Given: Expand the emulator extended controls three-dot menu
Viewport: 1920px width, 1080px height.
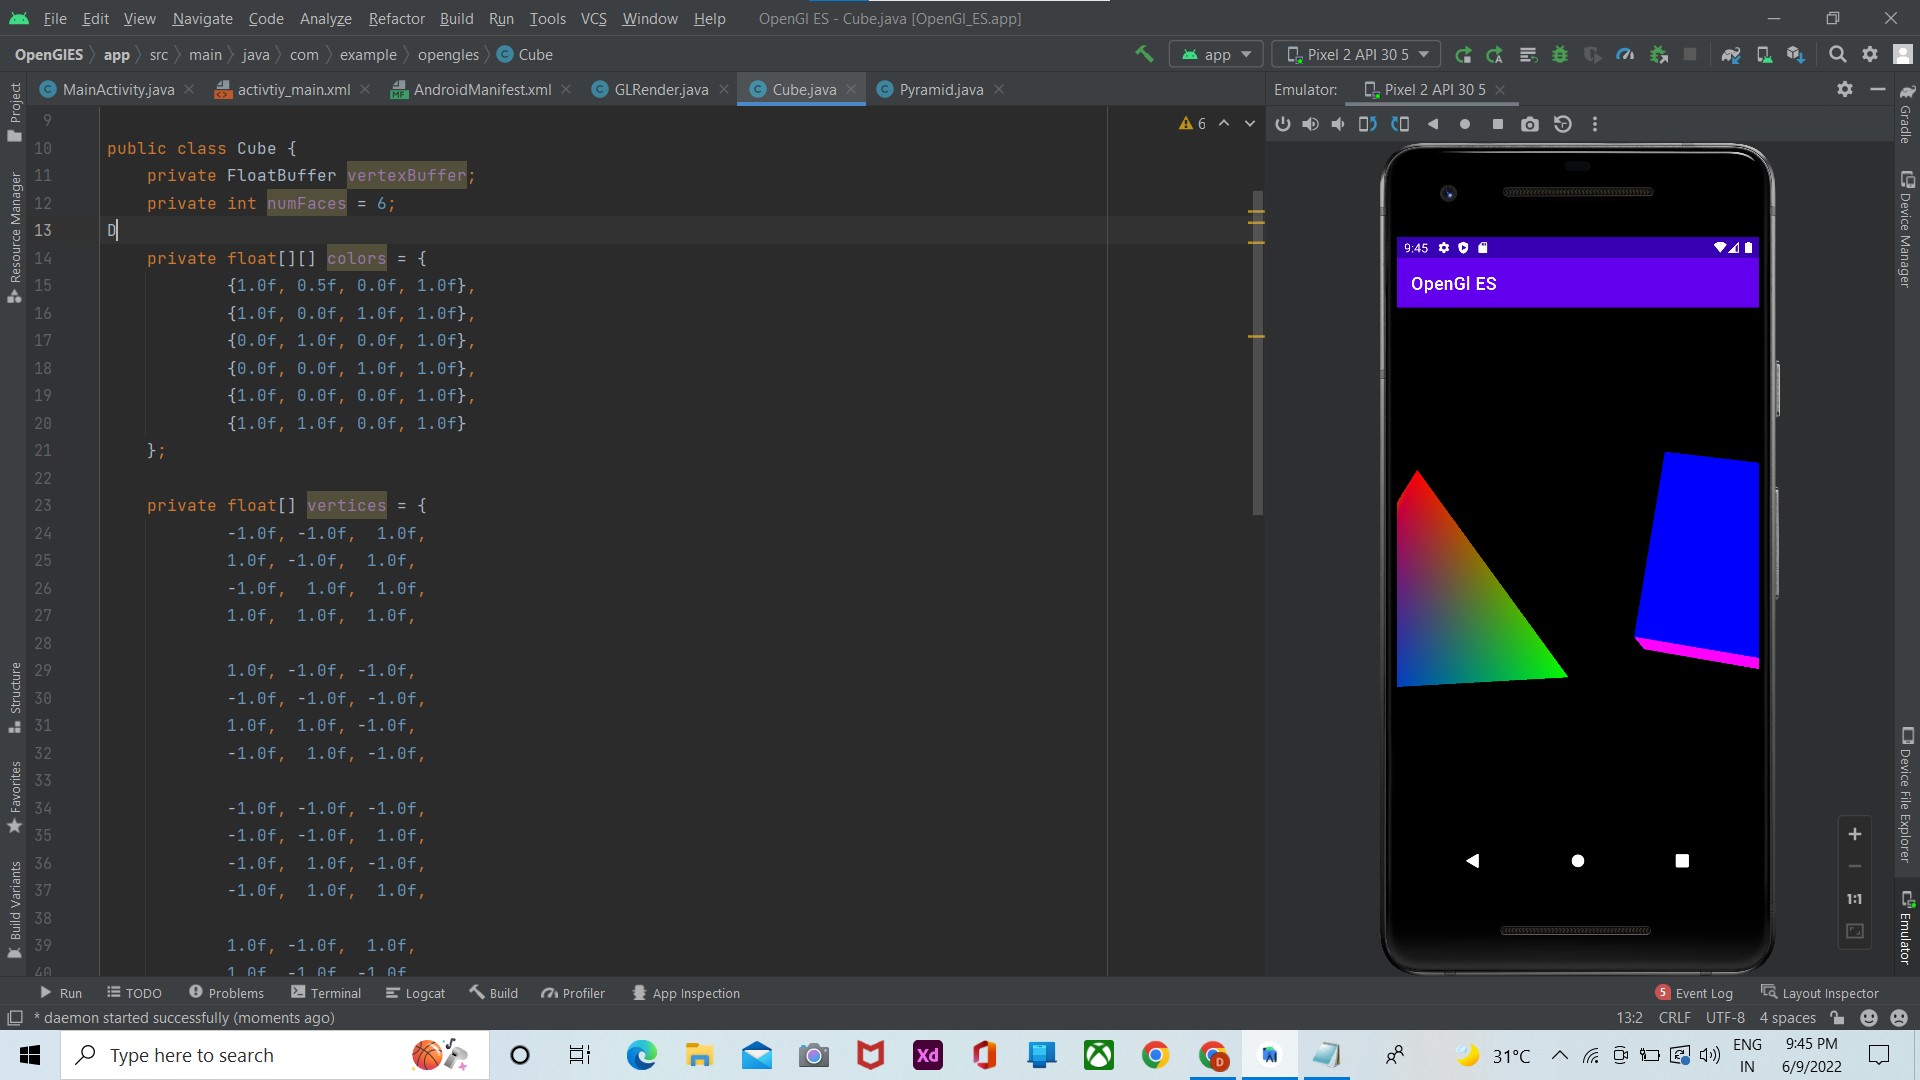Looking at the screenshot, I should (1595, 124).
